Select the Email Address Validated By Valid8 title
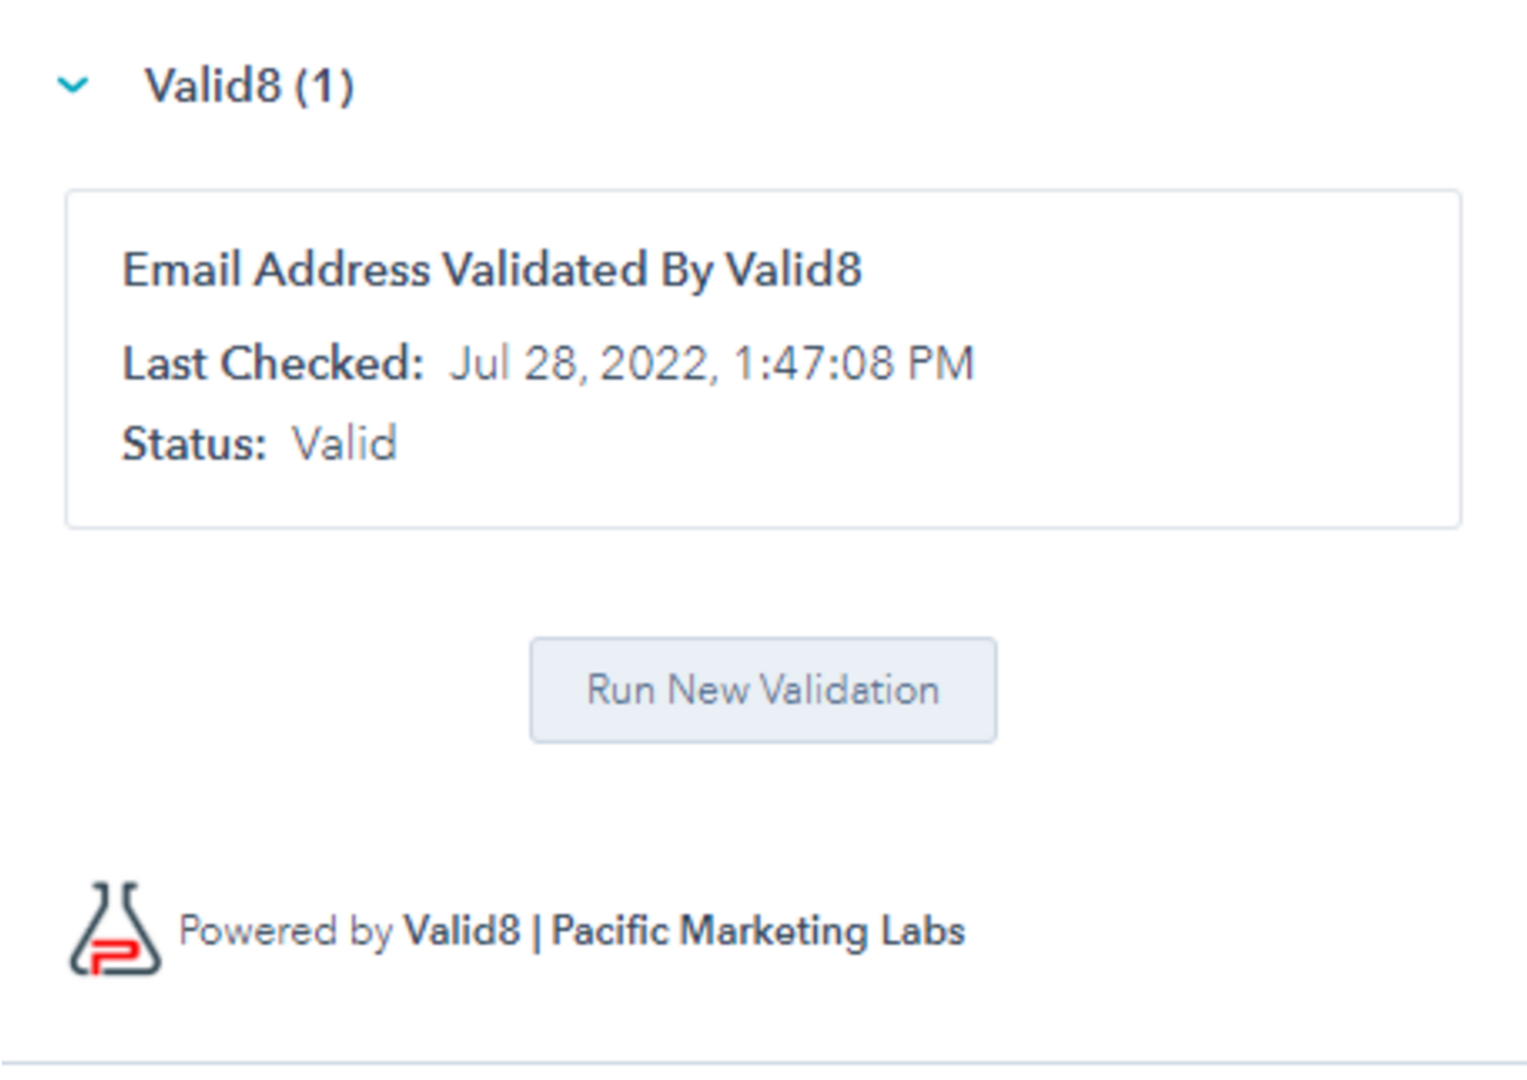1527x1080 pixels. coord(491,270)
